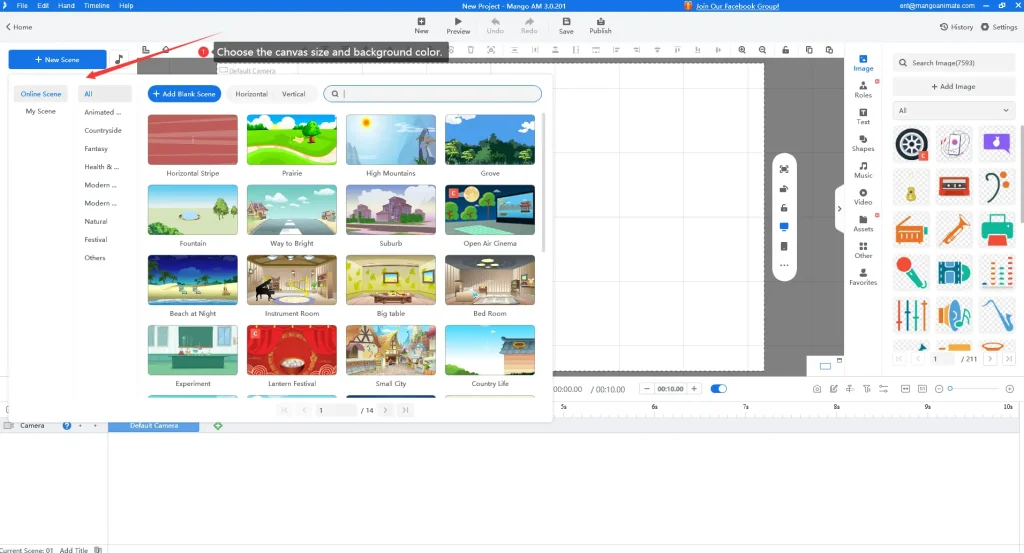The height and width of the screenshot is (553, 1024).
Task: Open the Assets panel
Action: click(863, 223)
